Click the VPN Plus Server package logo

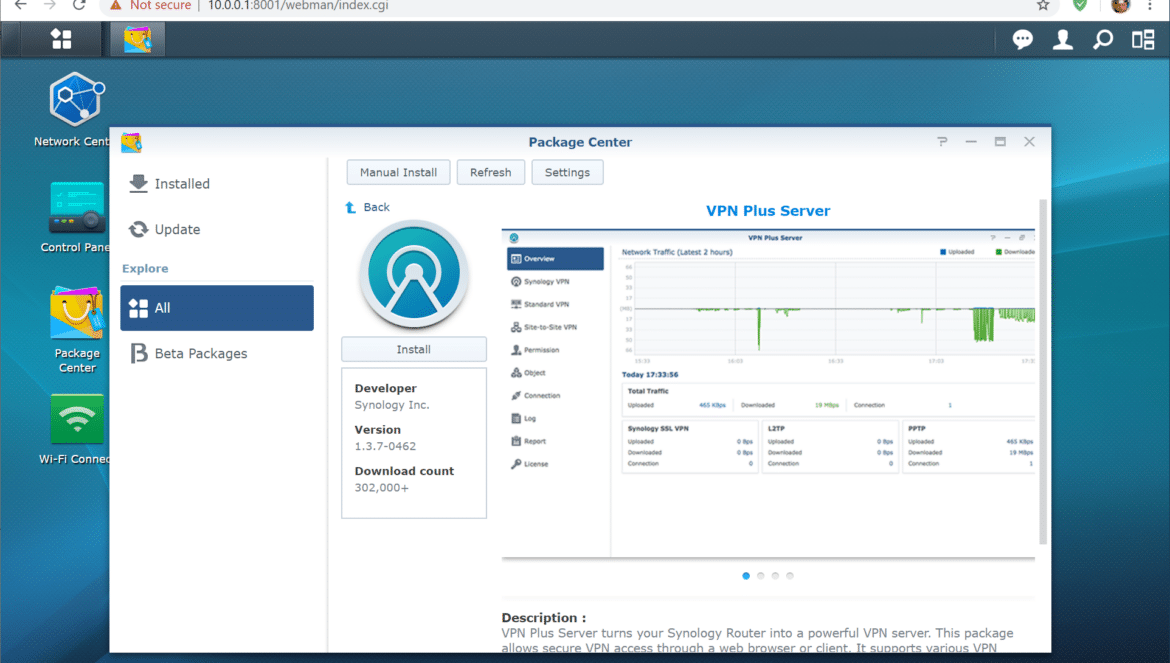click(x=413, y=274)
